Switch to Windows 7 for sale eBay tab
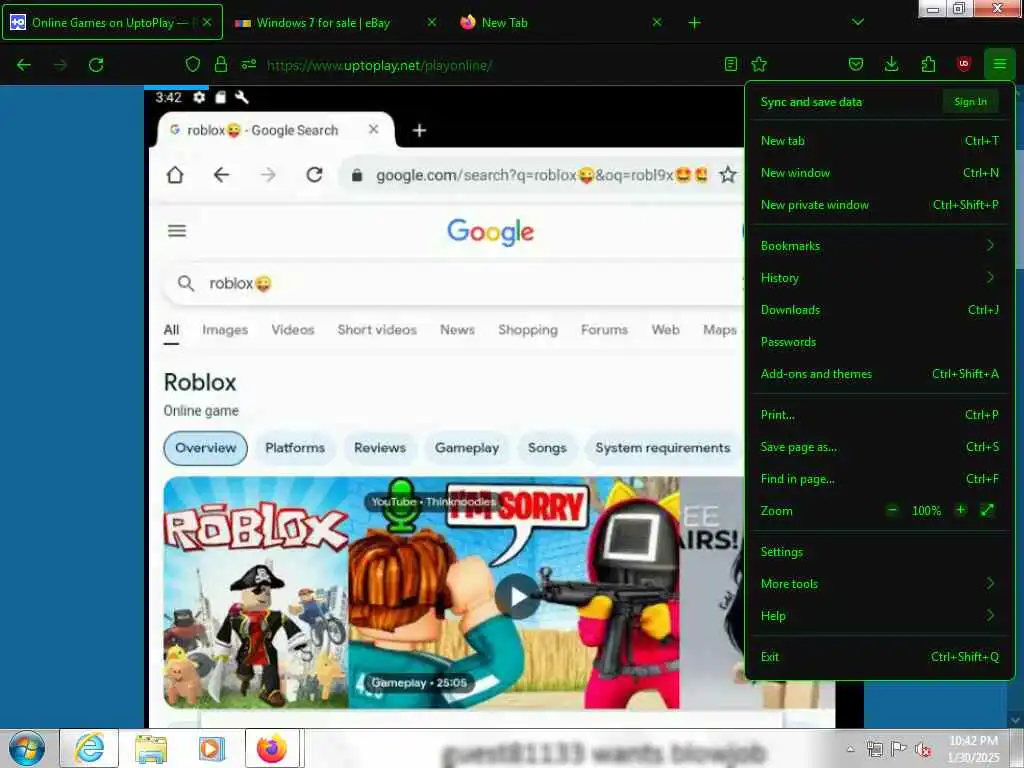1024x768 pixels. [335, 23]
